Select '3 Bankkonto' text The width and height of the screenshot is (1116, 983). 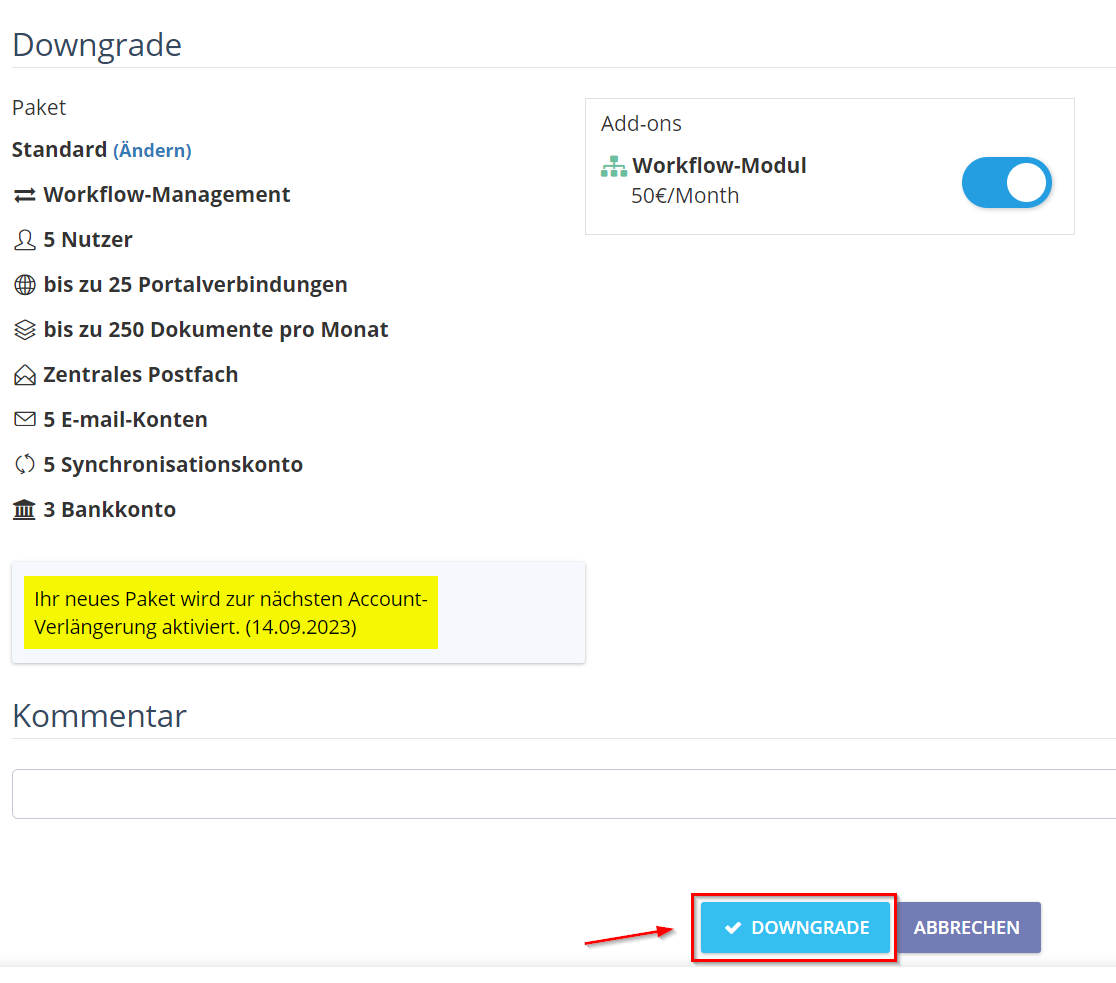tap(110, 510)
